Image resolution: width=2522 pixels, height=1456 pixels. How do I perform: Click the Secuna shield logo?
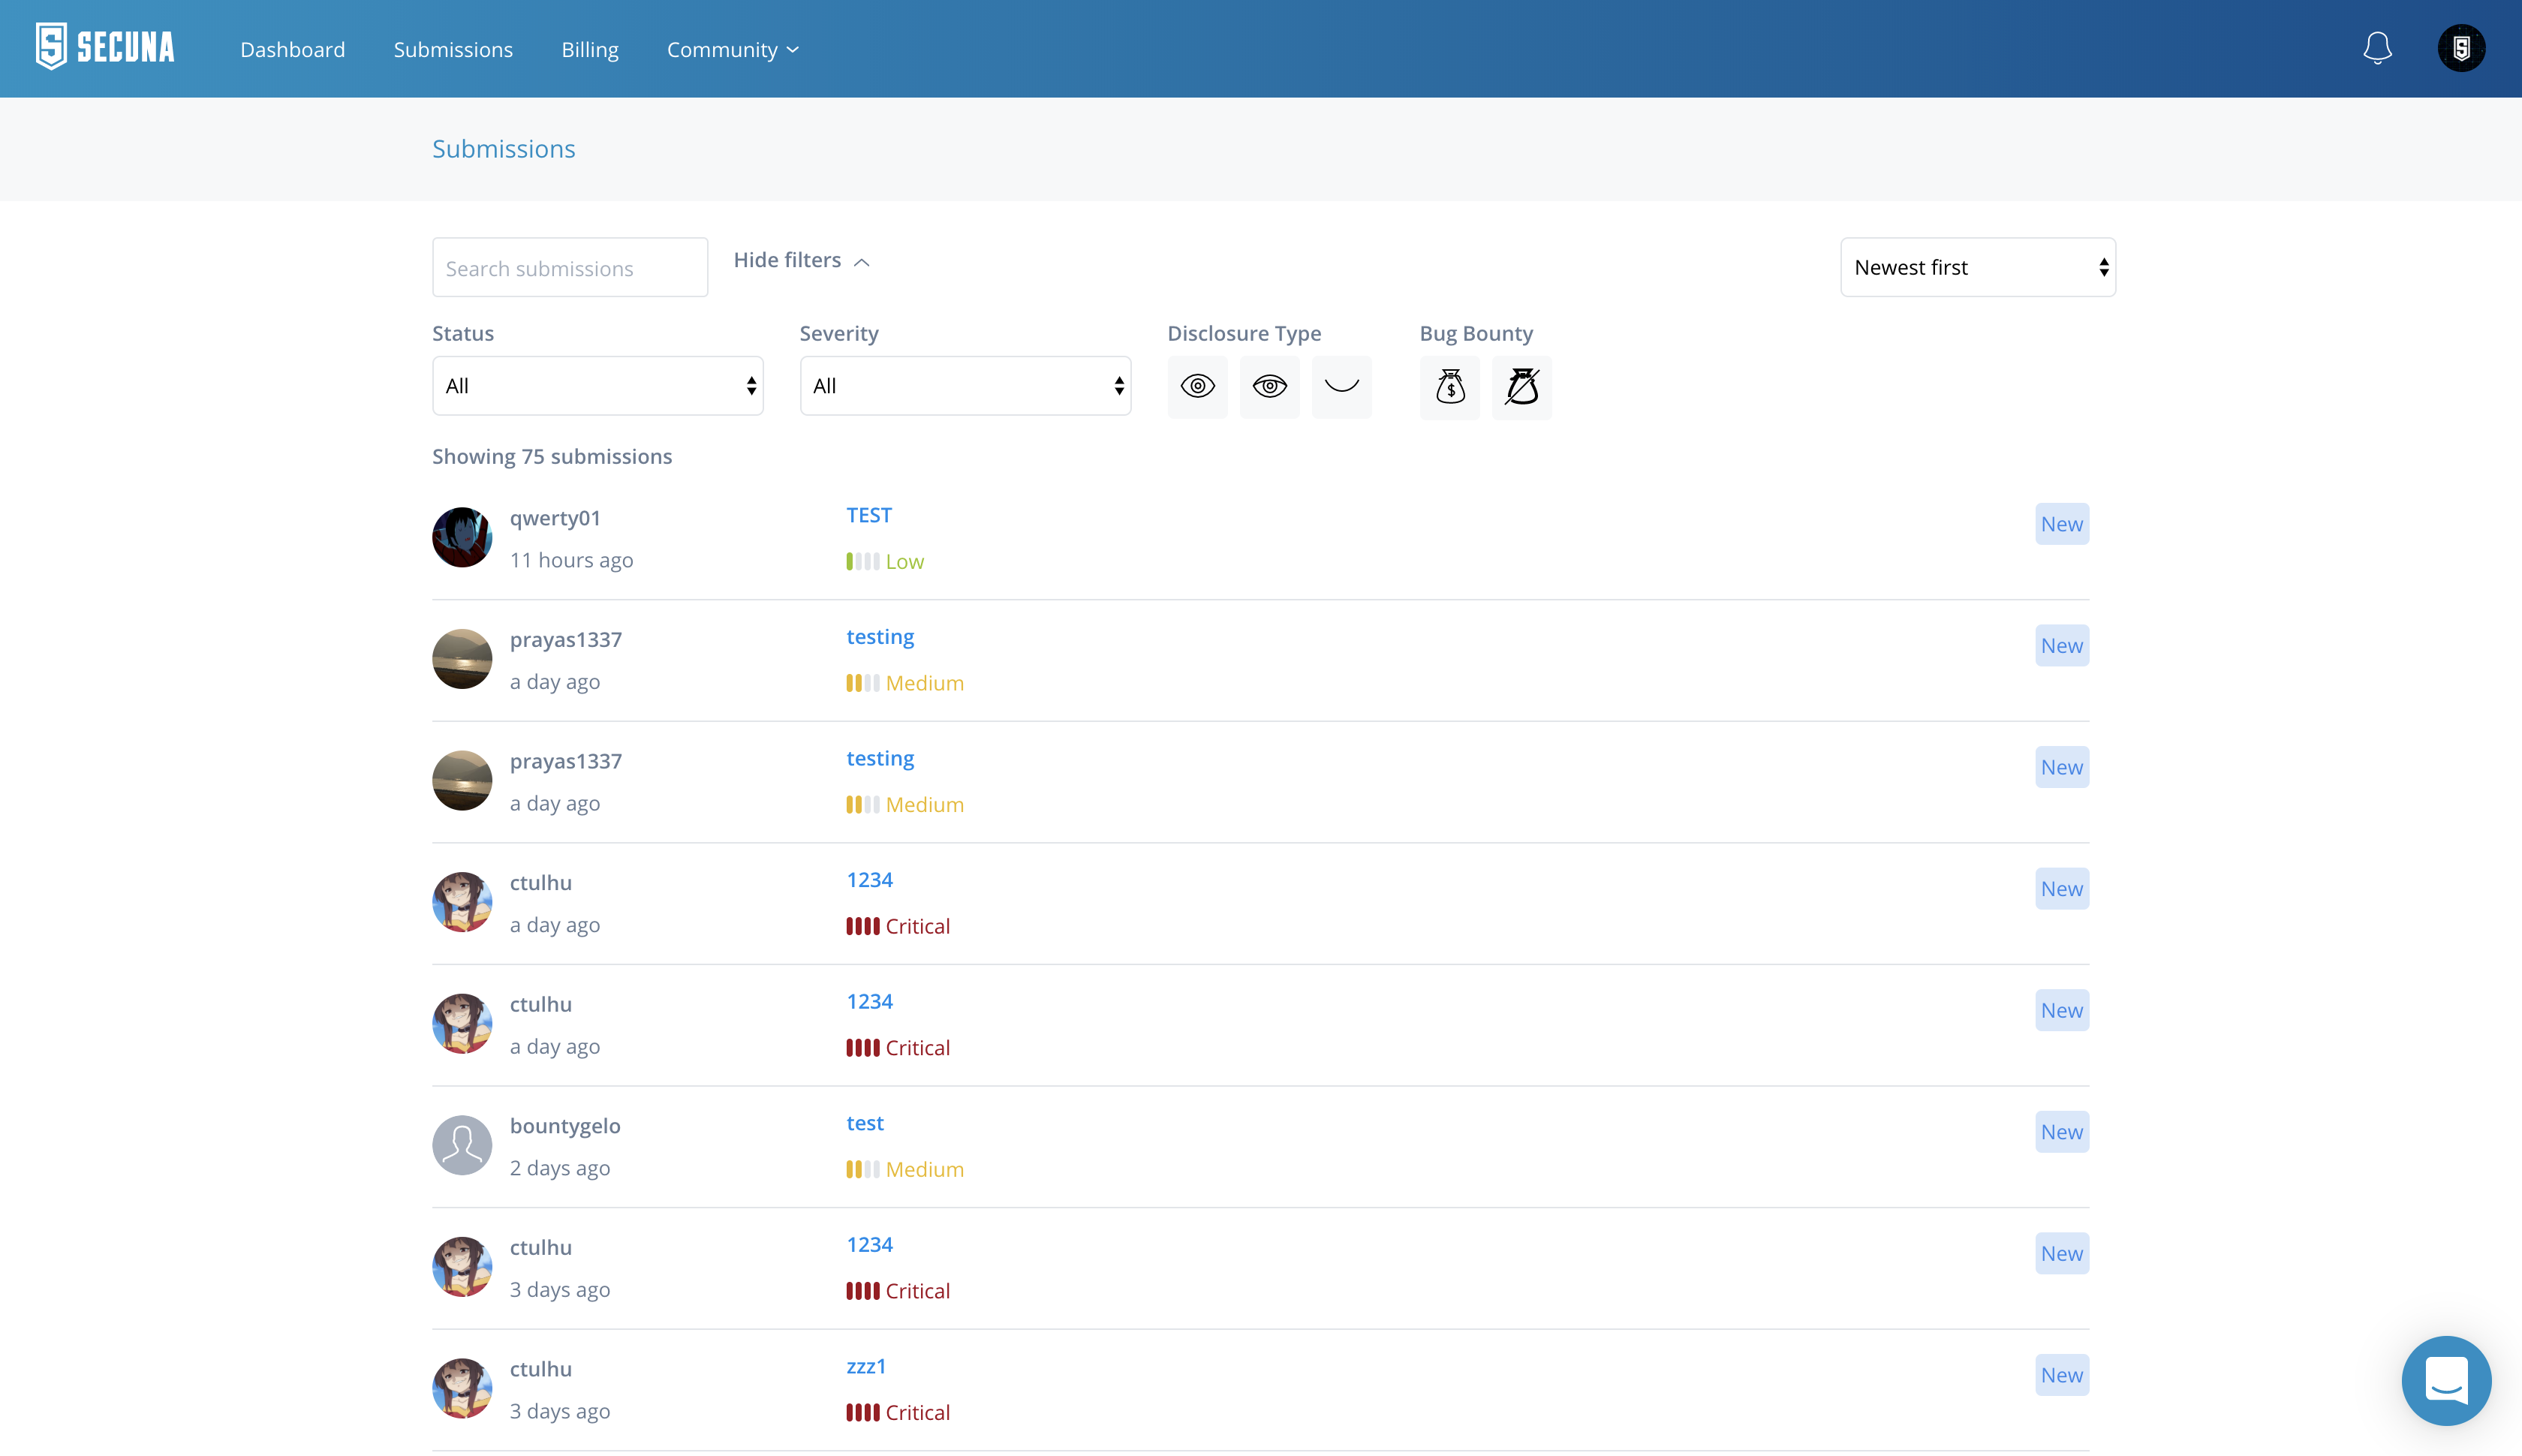[x=52, y=46]
